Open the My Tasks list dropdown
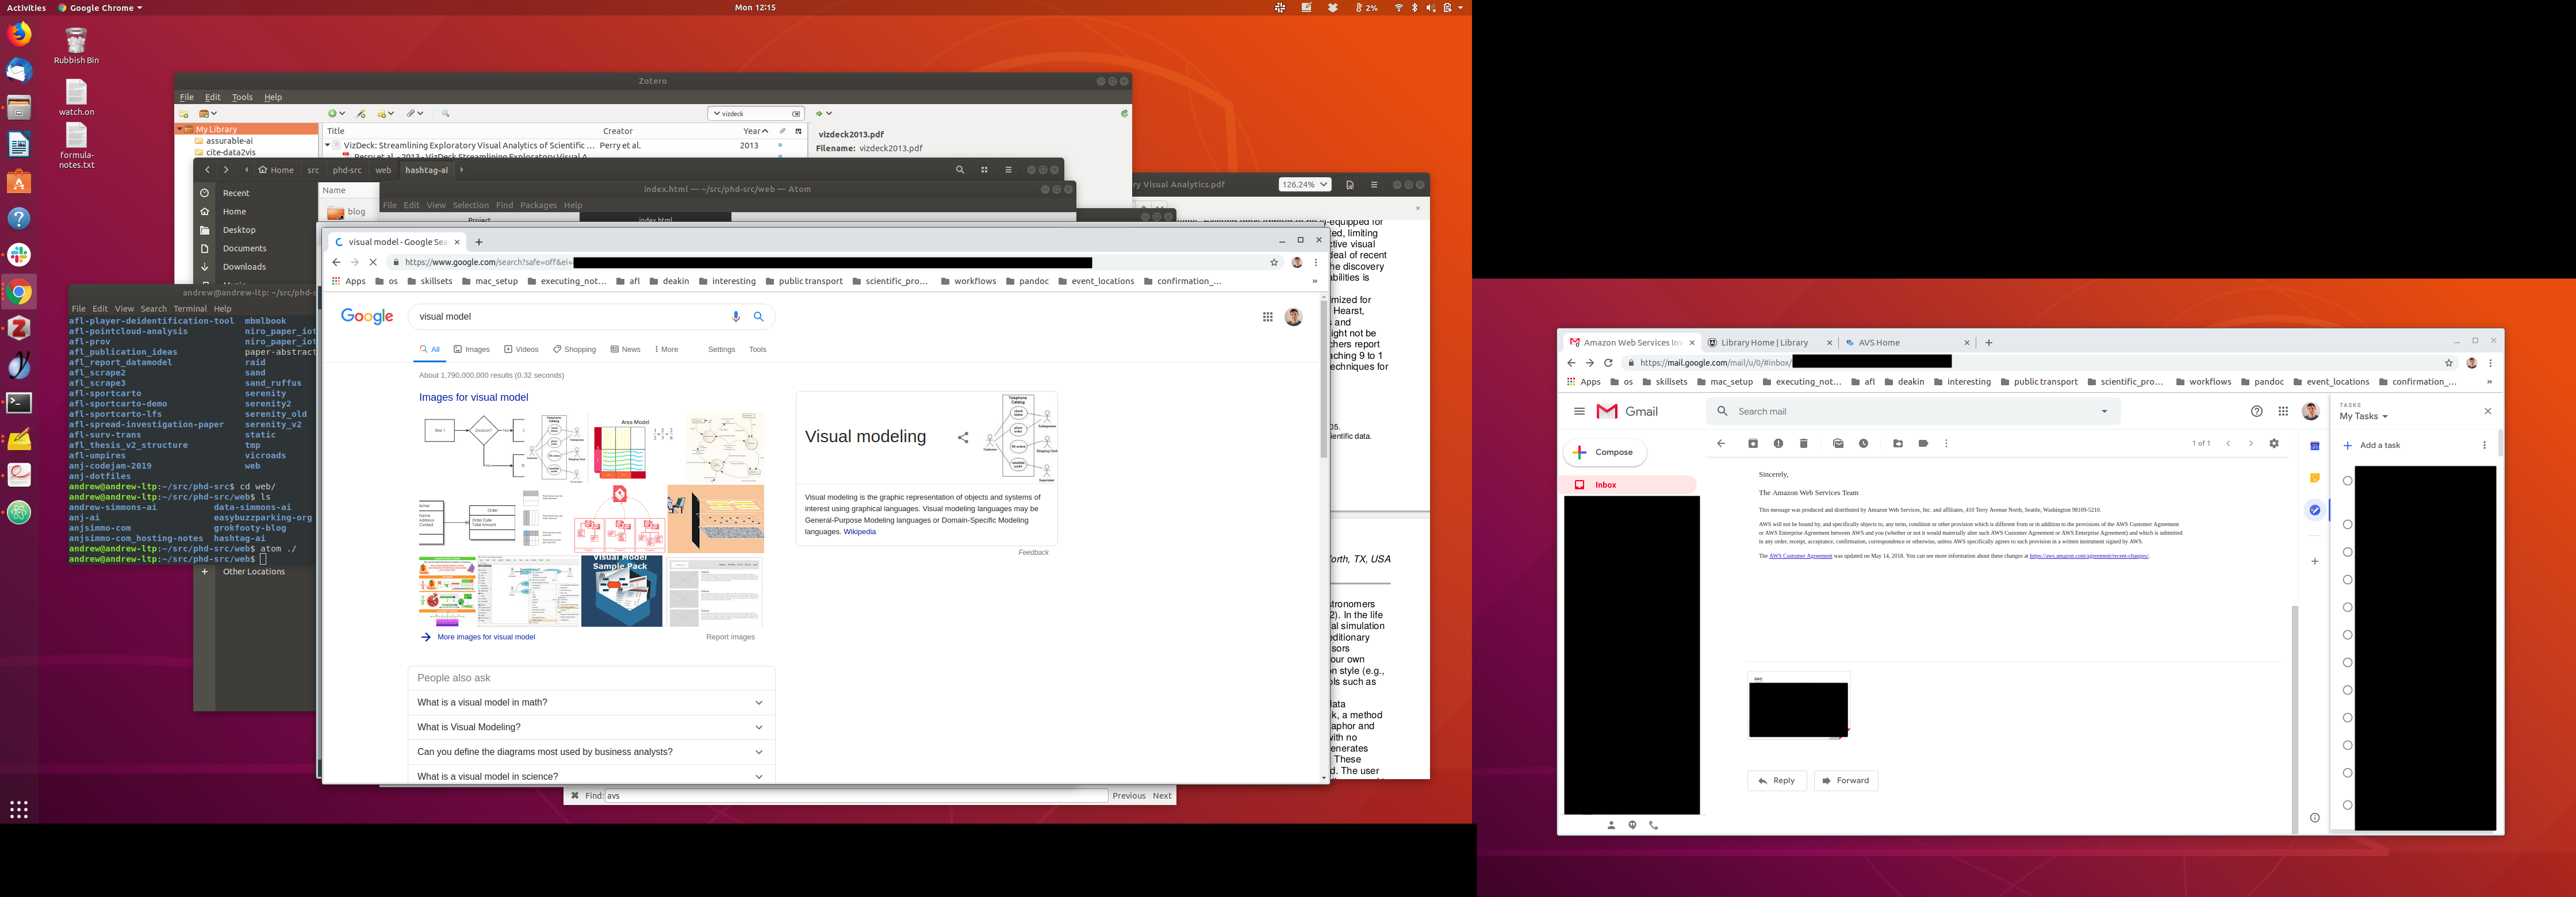Image resolution: width=2576 pixels, height=897 pixels. pos(2364,417)
